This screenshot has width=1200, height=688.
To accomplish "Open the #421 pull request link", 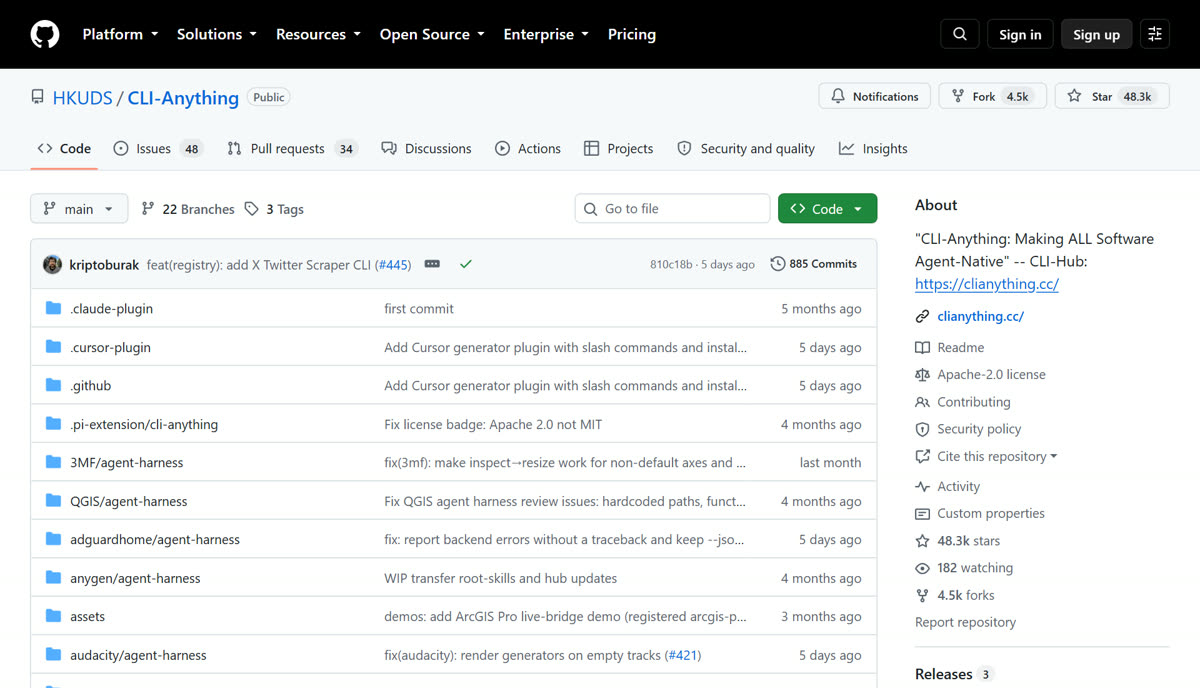I will tap(683, 655).
